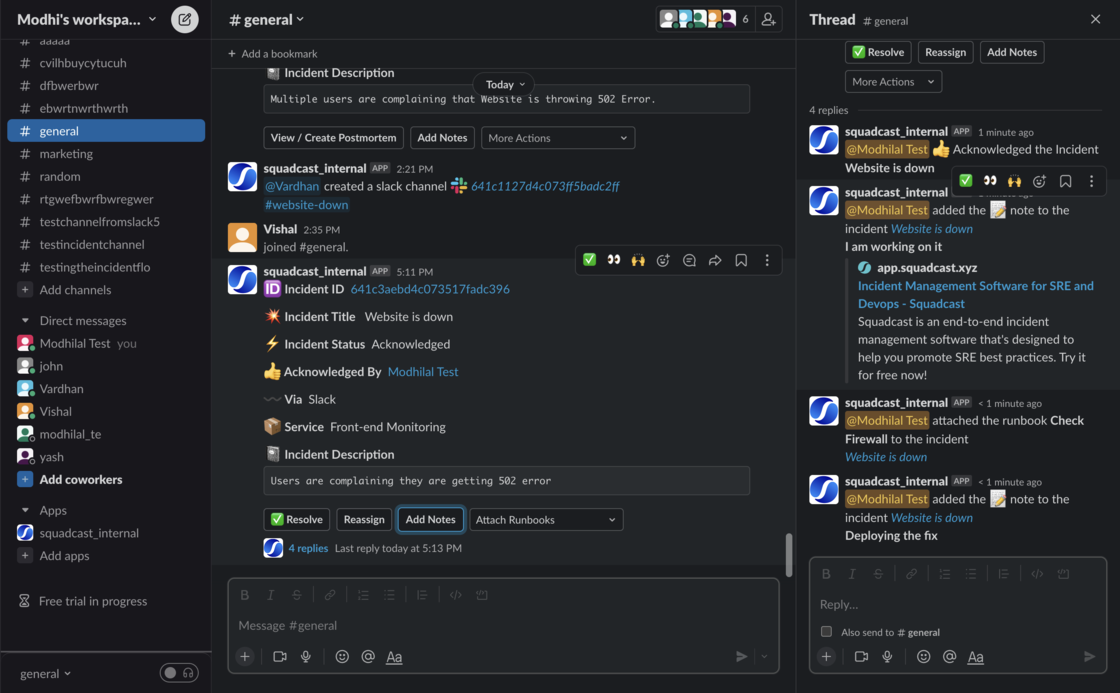Open more actions dots on main message hover bar
The width and height of the screenshot is (1120, 693).
pyautogui.click(x=767, y=260)
